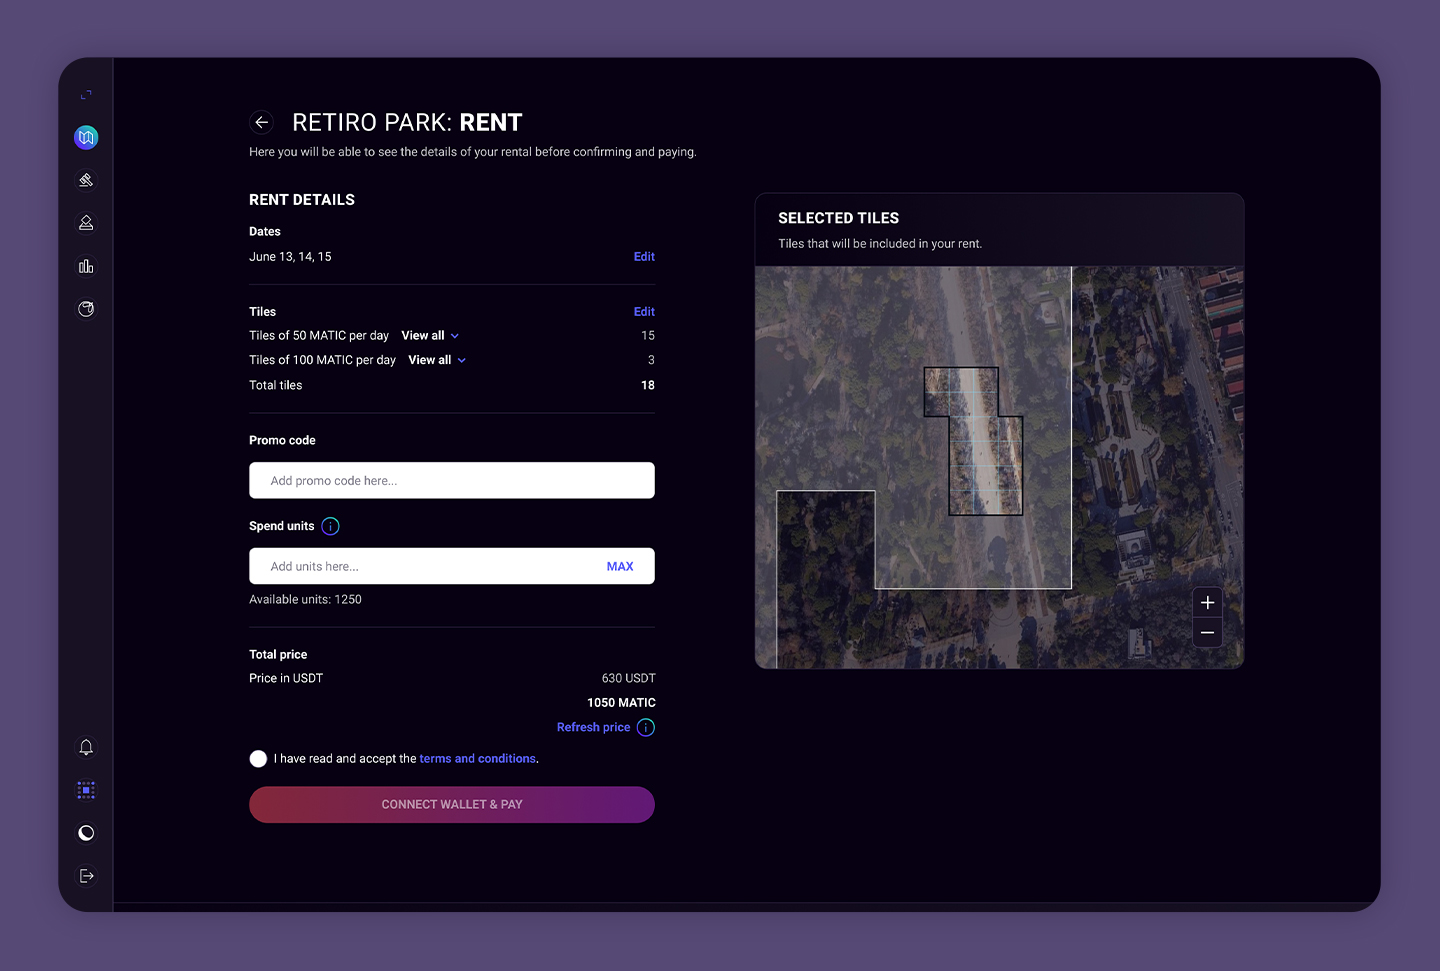The height and width of the screenshot is (971, 1440).
Task: Open the auction gavel icon in sidebar
Action: pyautogui.click(x=86, y=180)
